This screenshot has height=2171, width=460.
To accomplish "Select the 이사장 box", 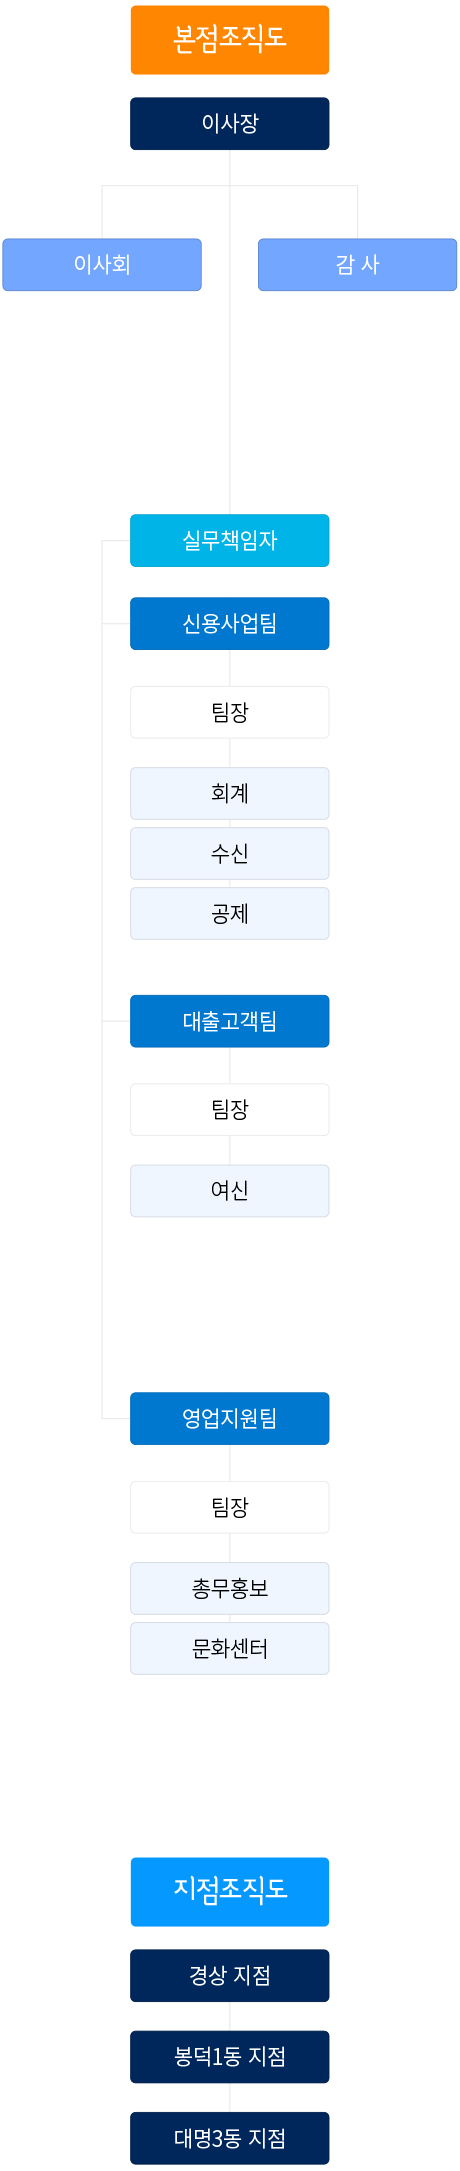I will tap(230, 124).
